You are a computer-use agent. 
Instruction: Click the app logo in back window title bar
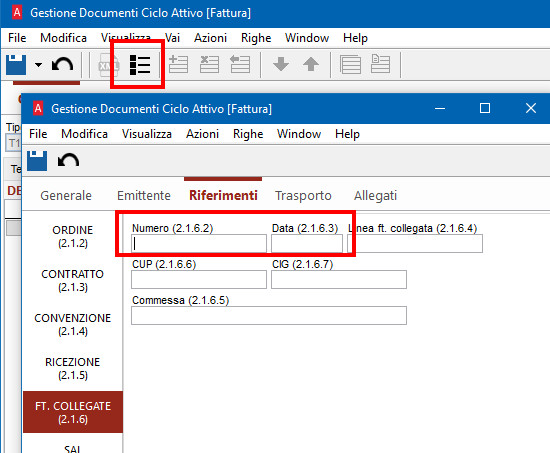pos(17,12)
